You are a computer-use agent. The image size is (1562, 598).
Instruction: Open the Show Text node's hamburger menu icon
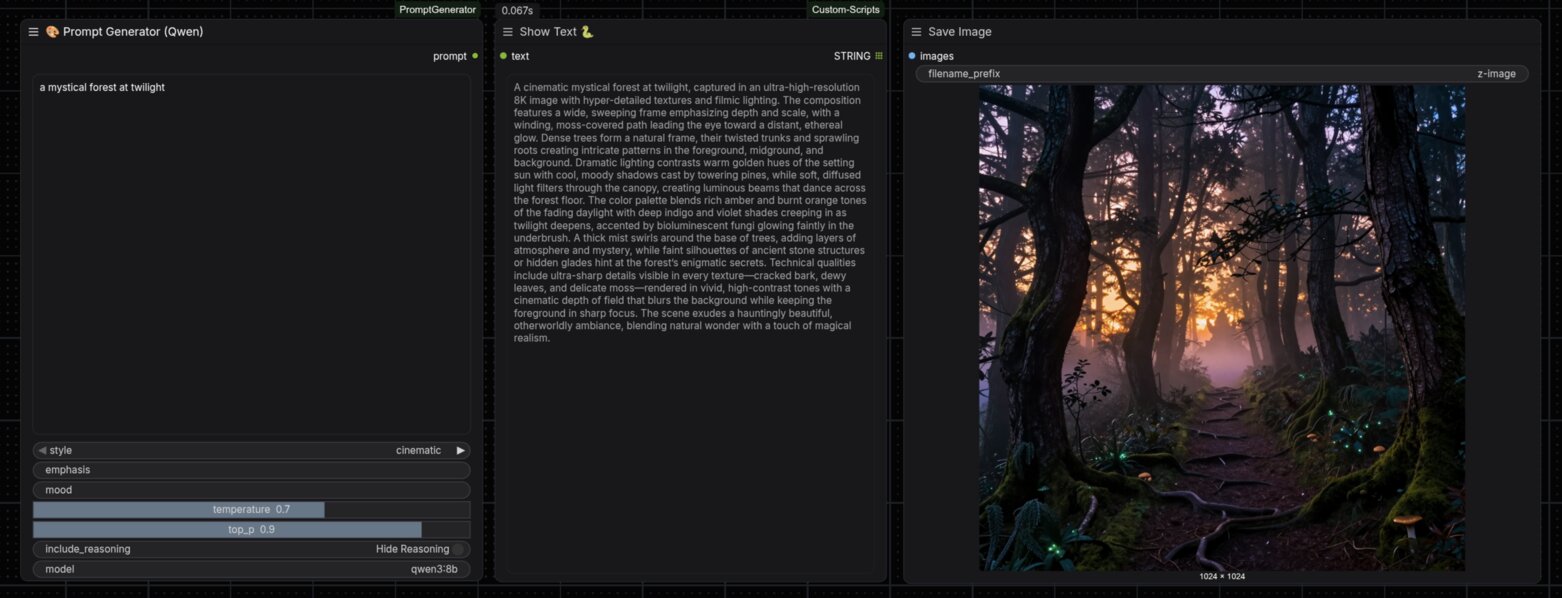(507, 32)
